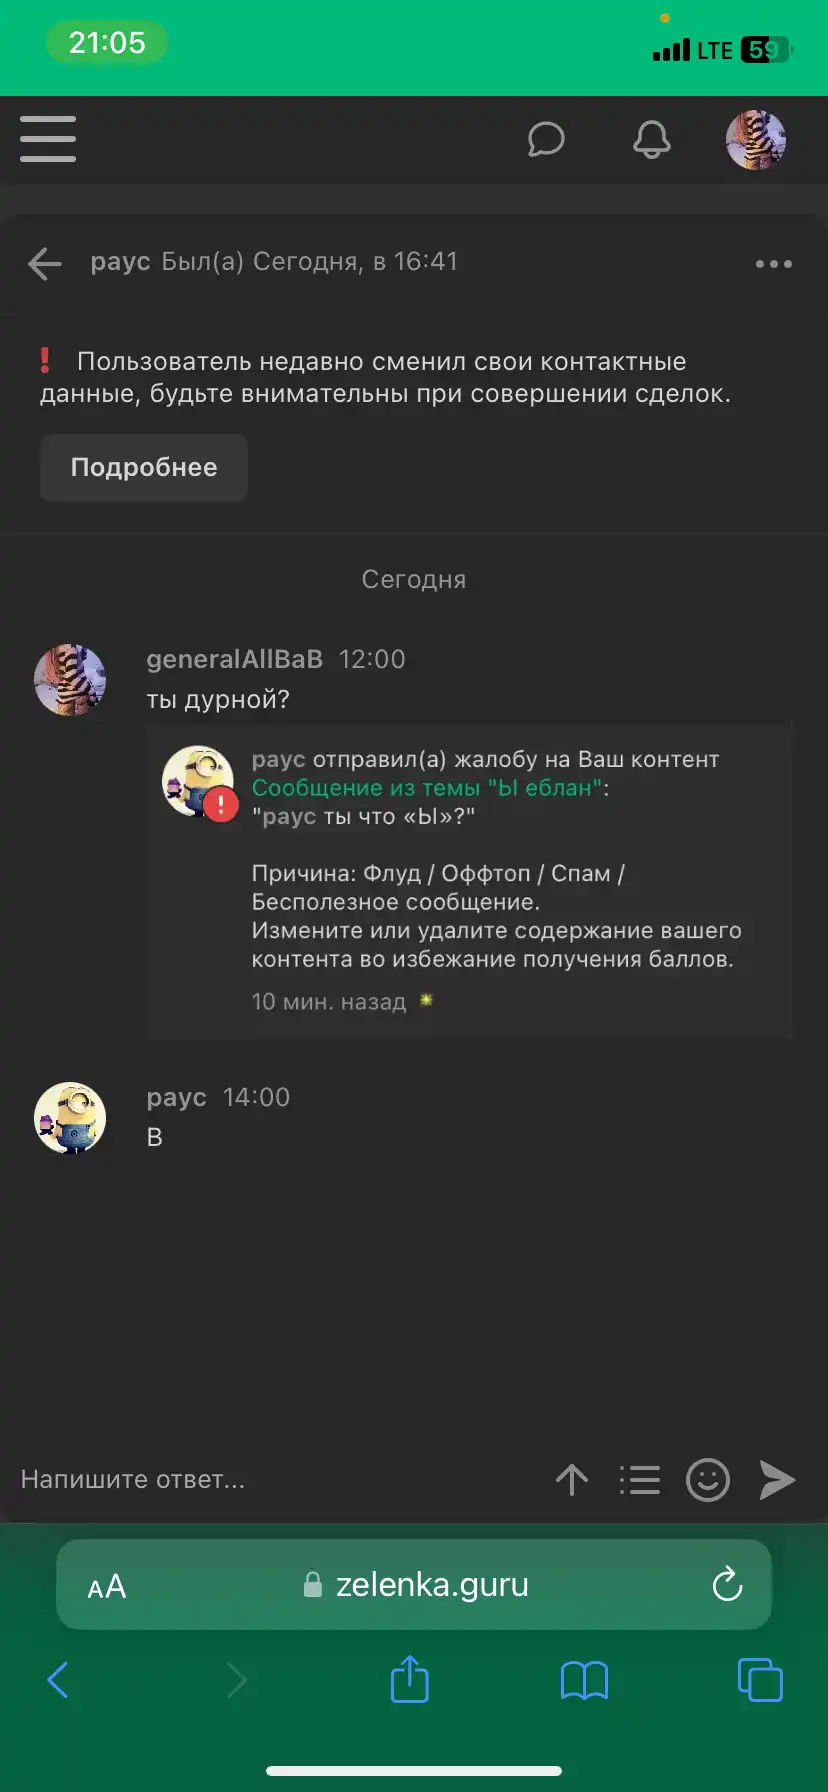Open generalAllBaB username on the 12:00 message
This screenshot has width=828, height=1792.
[235, 659]
